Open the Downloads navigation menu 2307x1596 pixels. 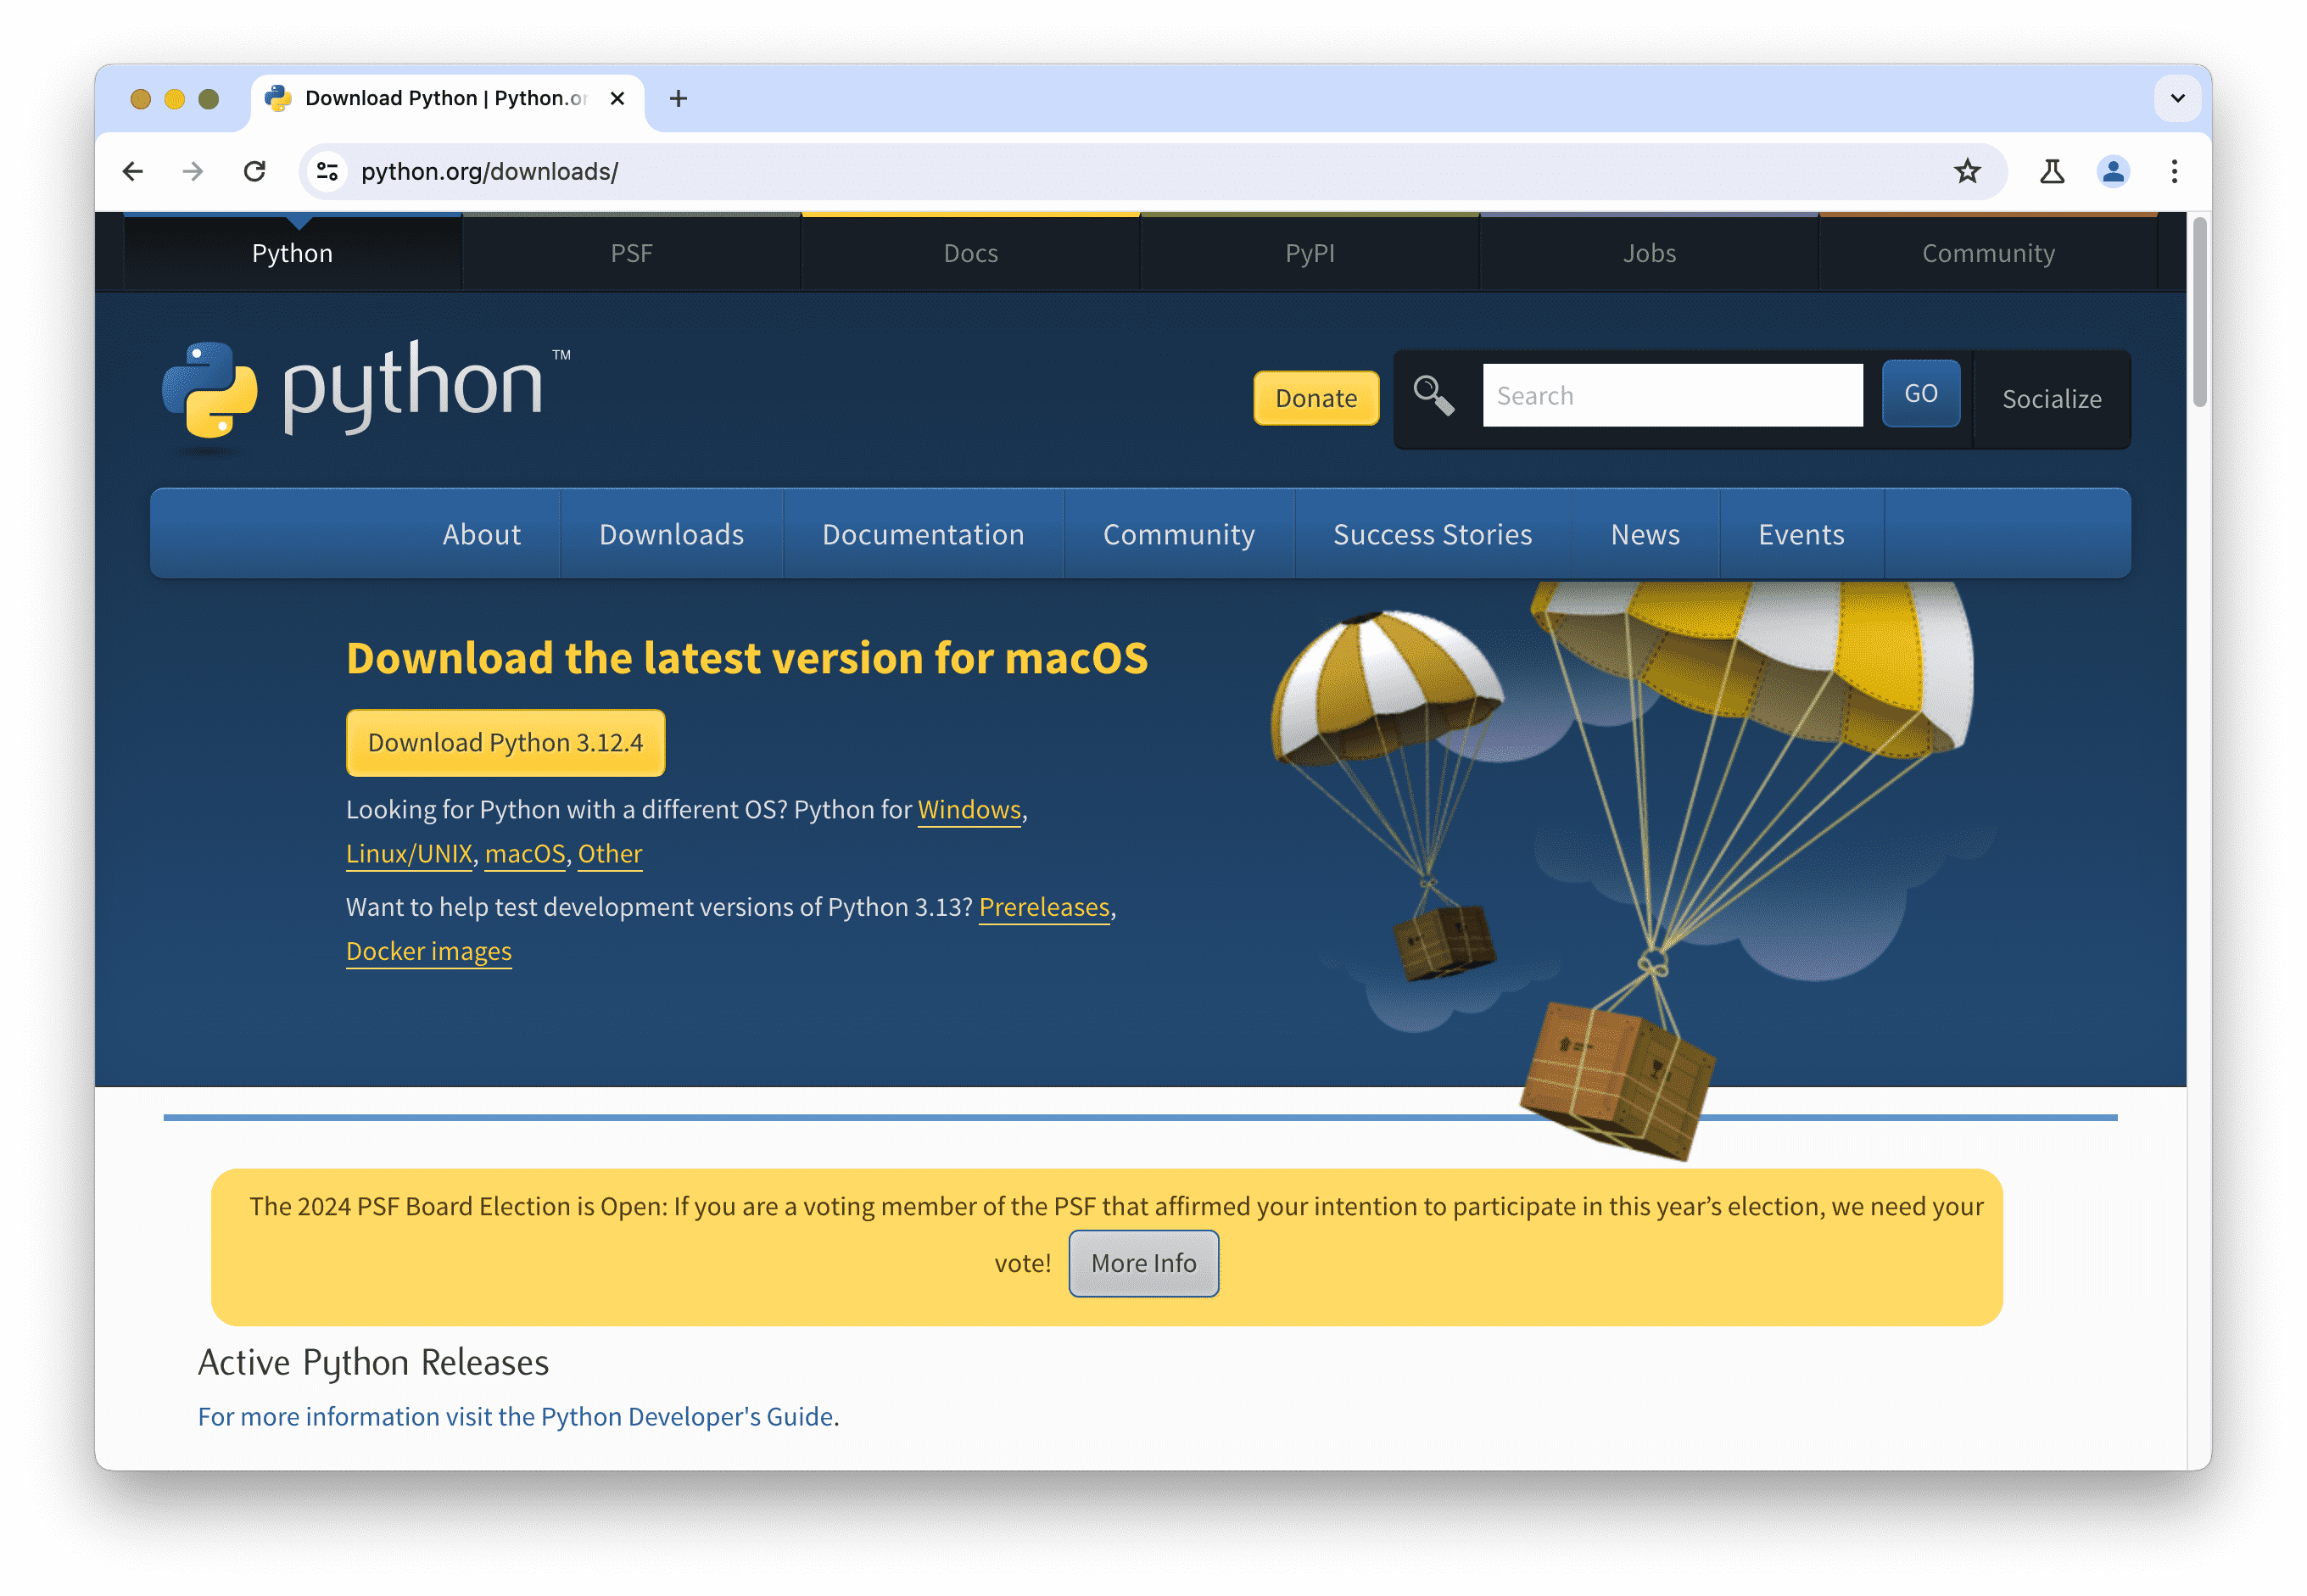point(671,534)
